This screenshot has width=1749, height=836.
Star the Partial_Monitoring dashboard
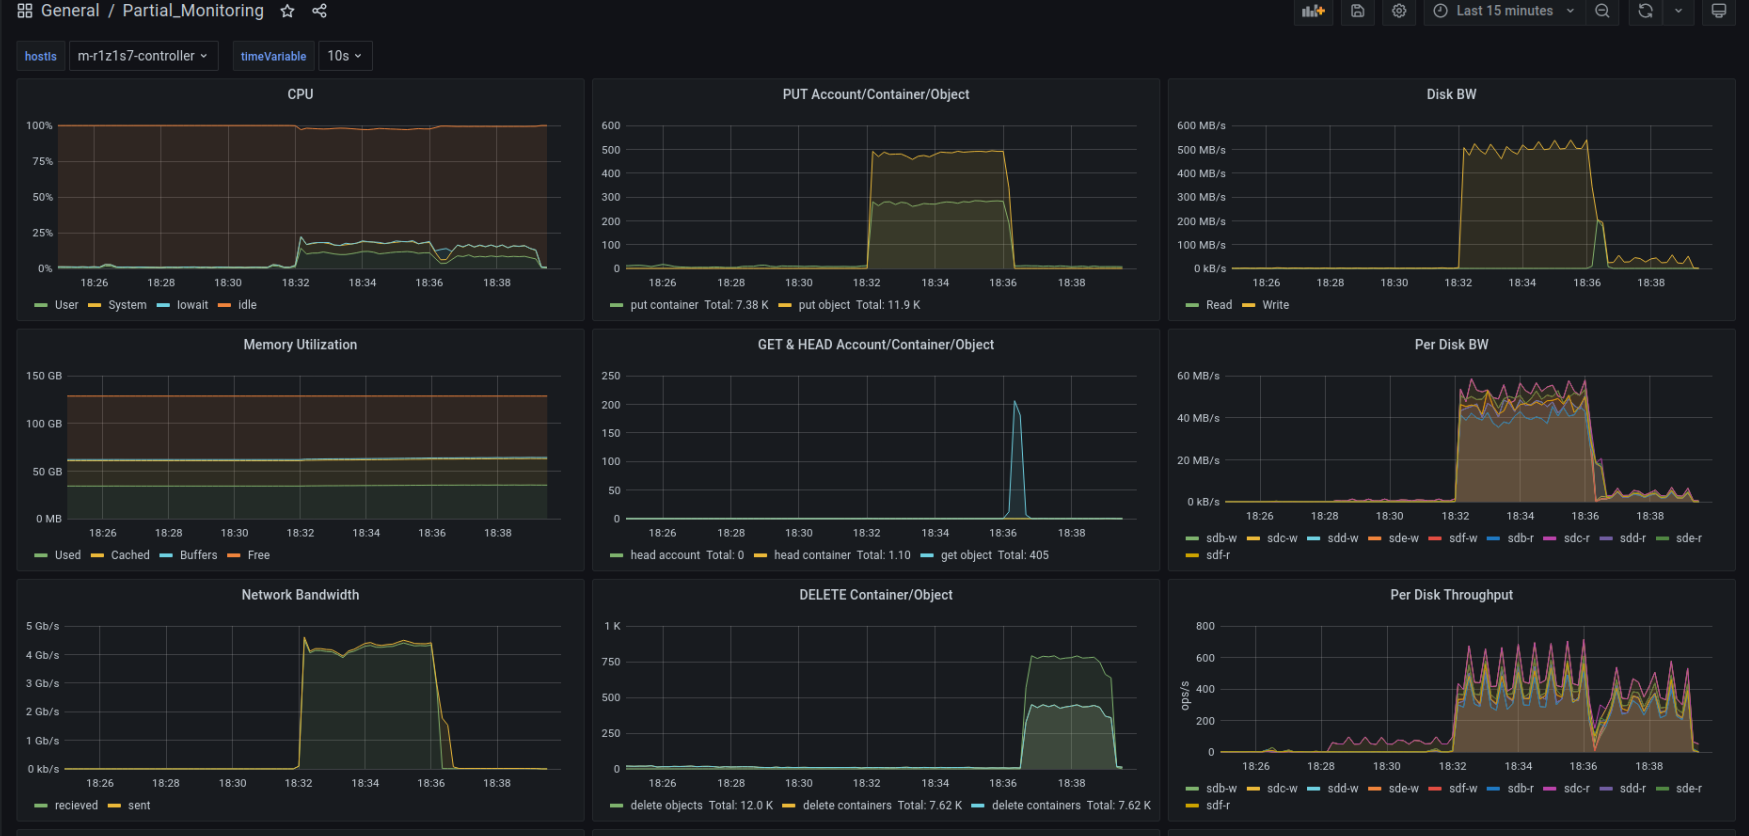click(287, 11)
